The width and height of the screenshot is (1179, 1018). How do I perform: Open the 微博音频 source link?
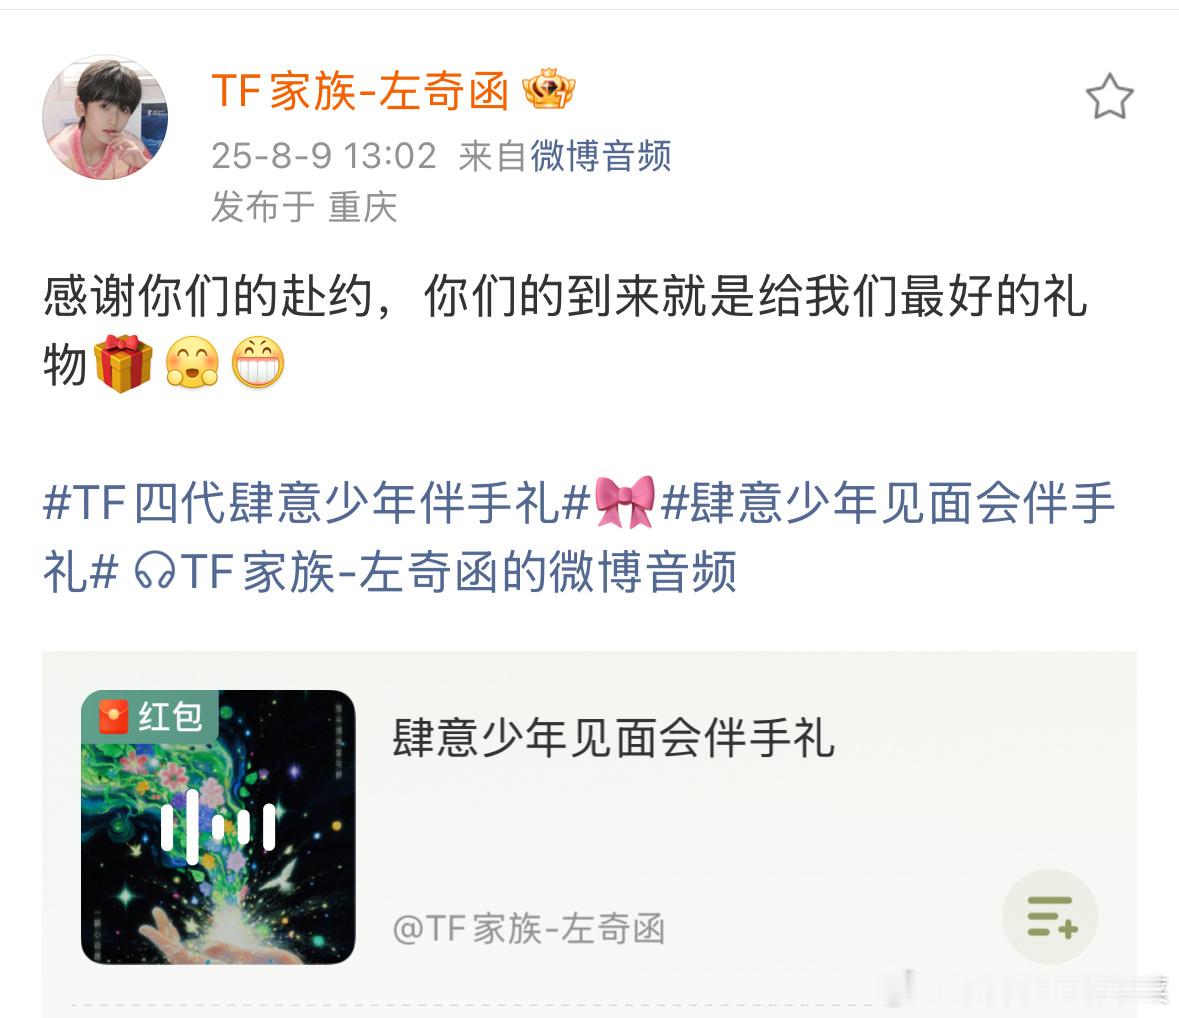pyautogui.click(x=601, y=156)
